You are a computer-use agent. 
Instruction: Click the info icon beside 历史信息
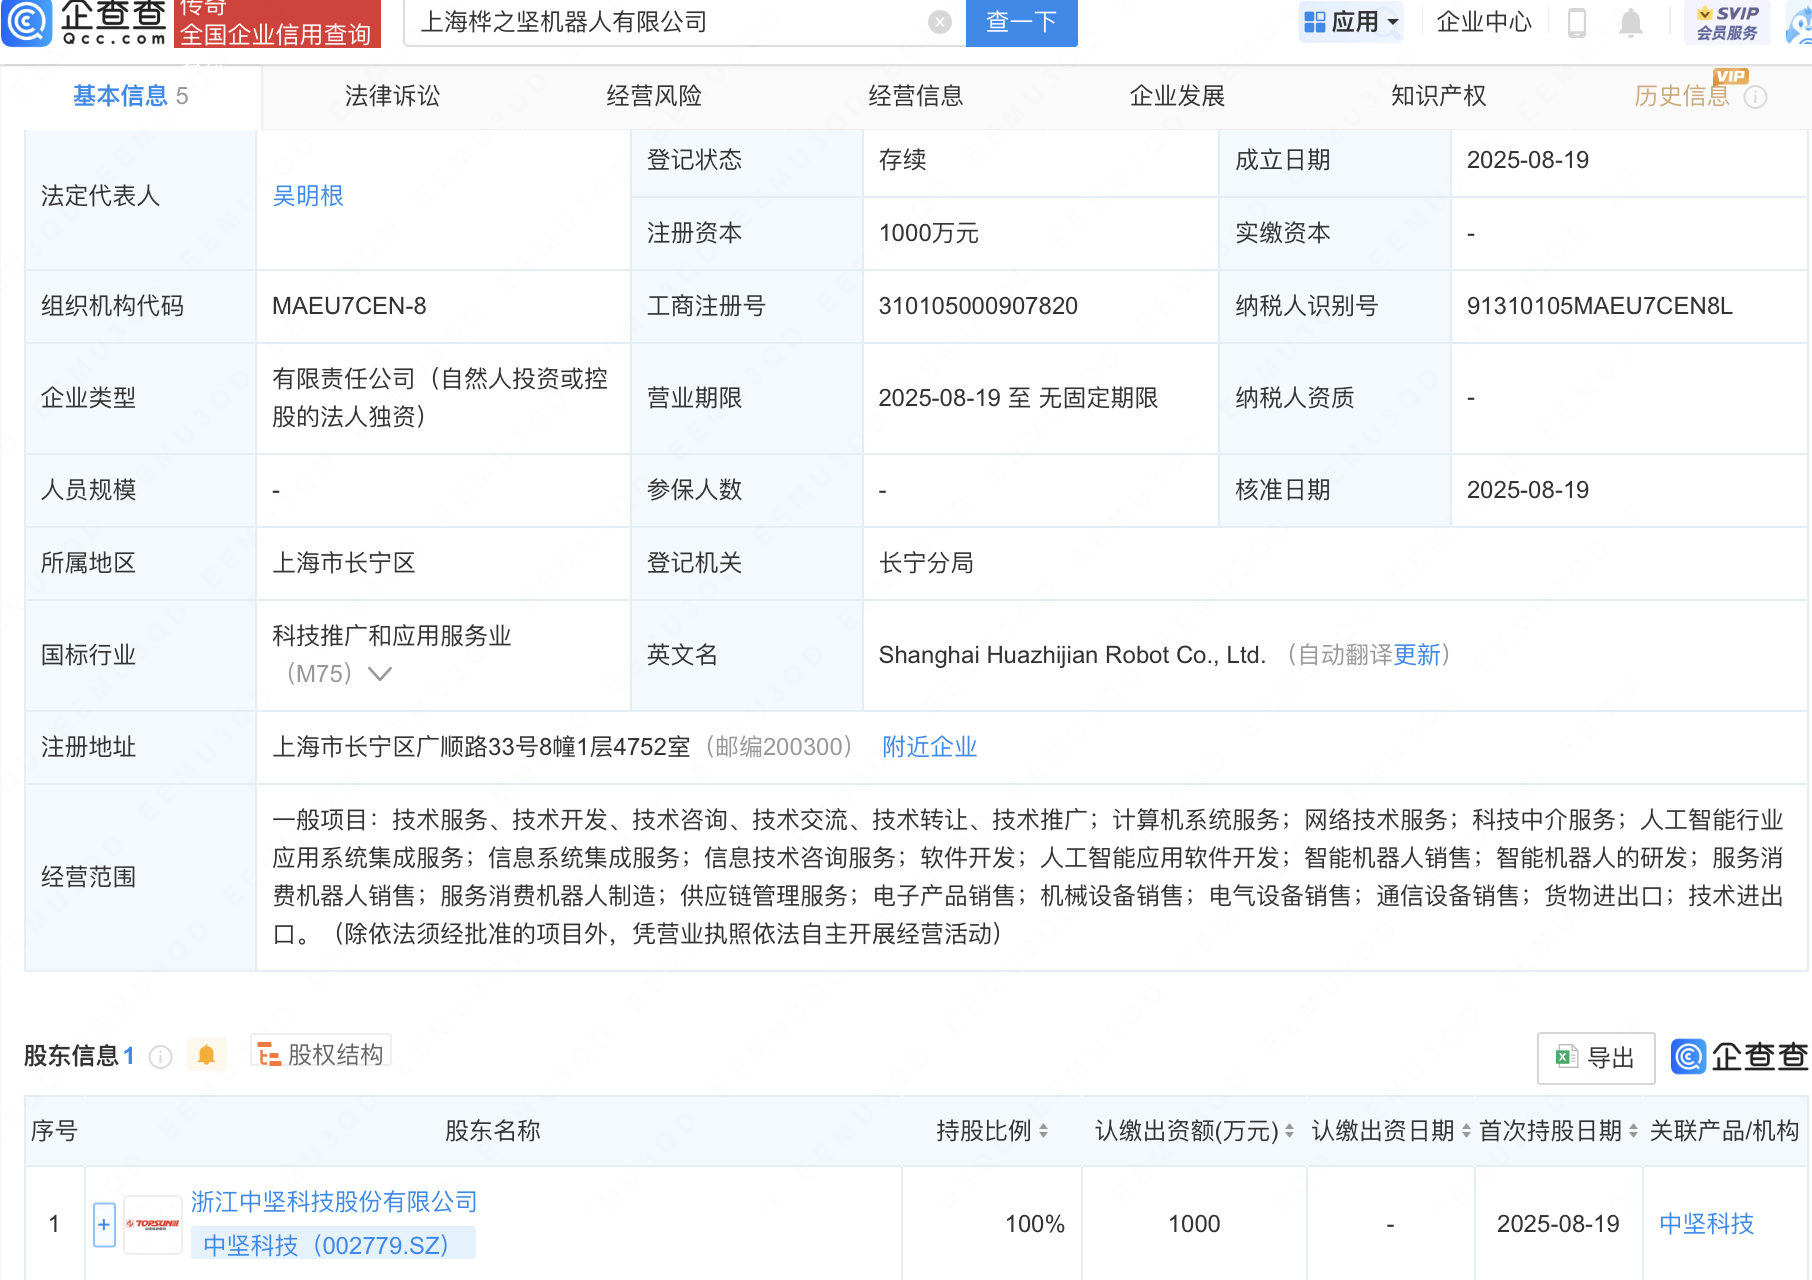click(x=1756, y=97)
